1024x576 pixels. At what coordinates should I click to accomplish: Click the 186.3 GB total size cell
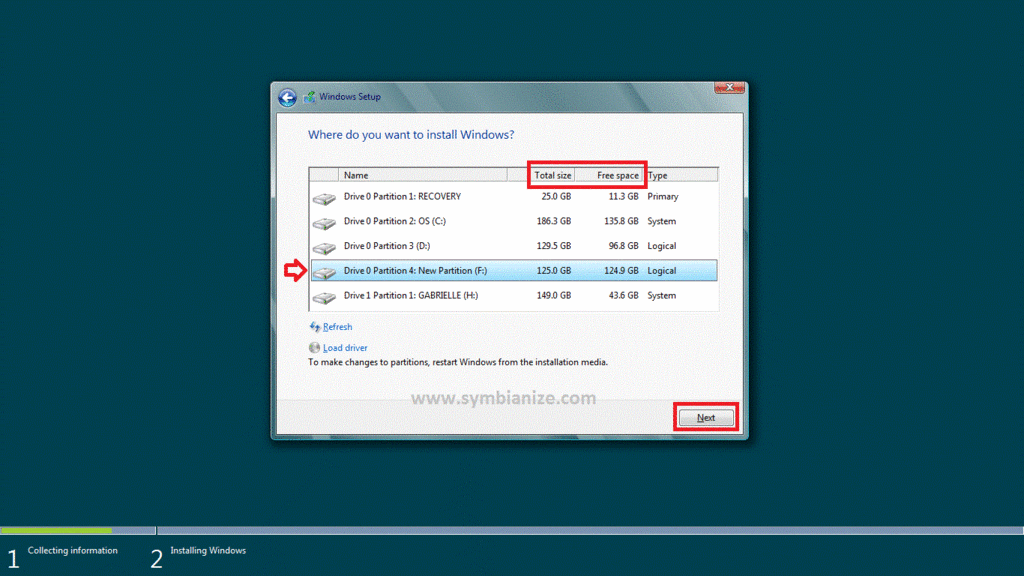pyautogui.click(x=554, y=221)
